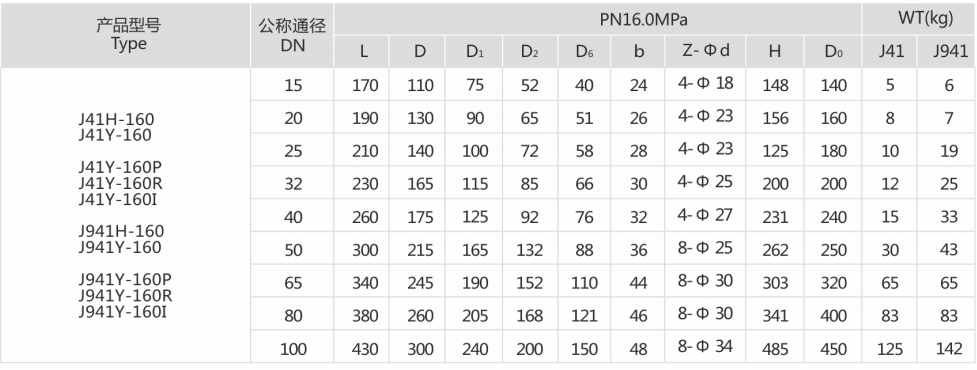Click the 4-Φ27 cell for DN40
The width and height of the screenshot is (977, 370).
(x=705, y=216)
